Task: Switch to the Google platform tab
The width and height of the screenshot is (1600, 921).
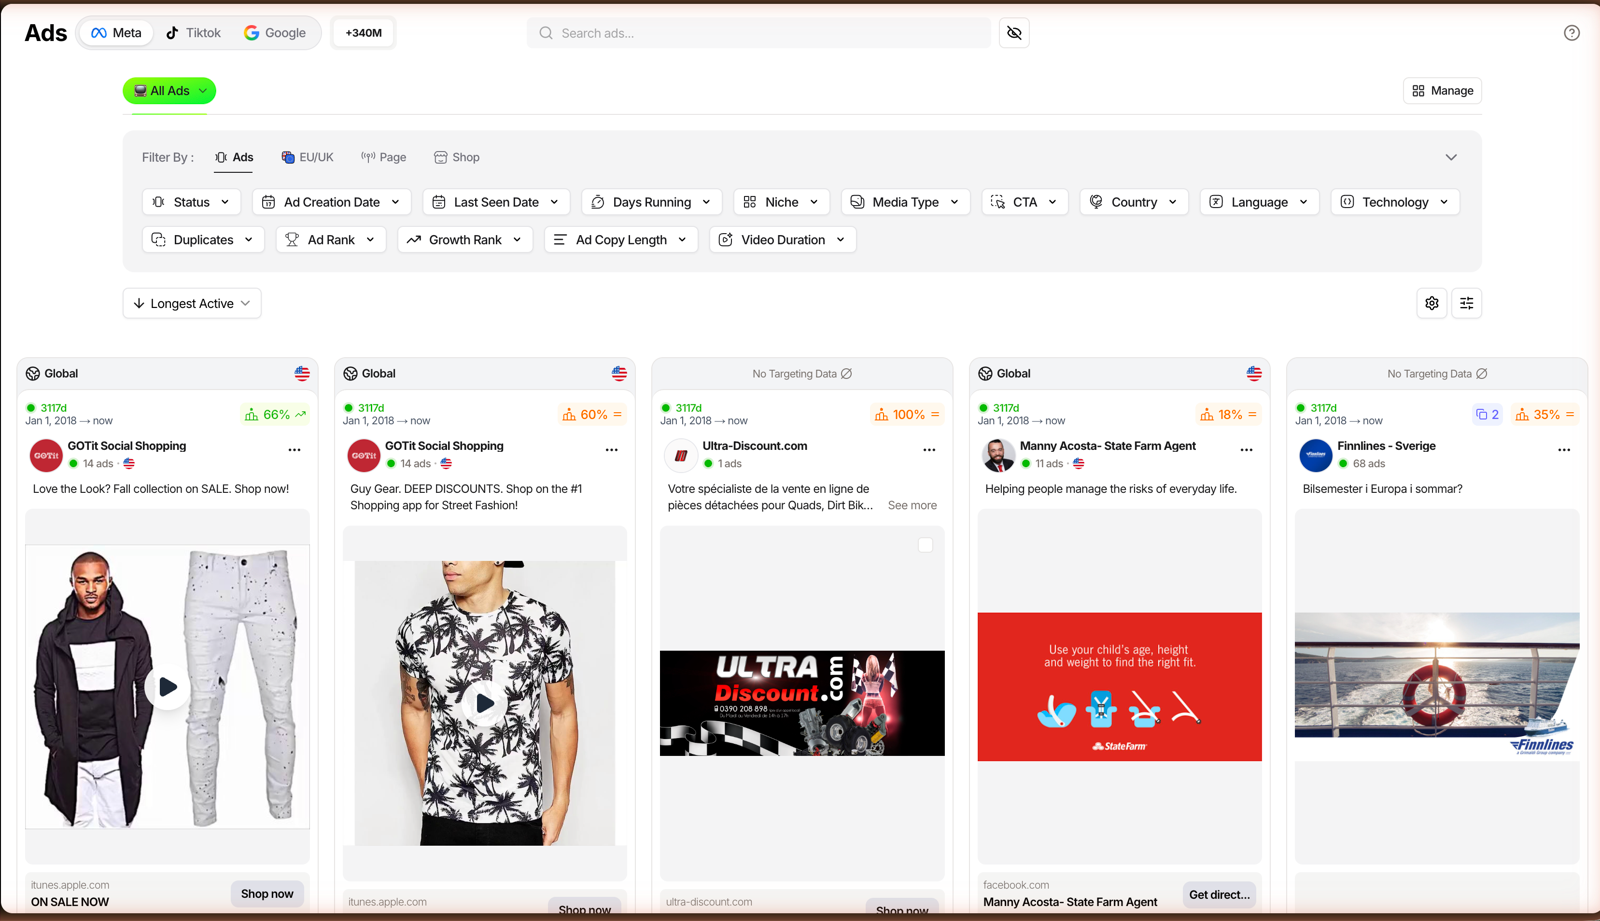Action: point(275,33)
